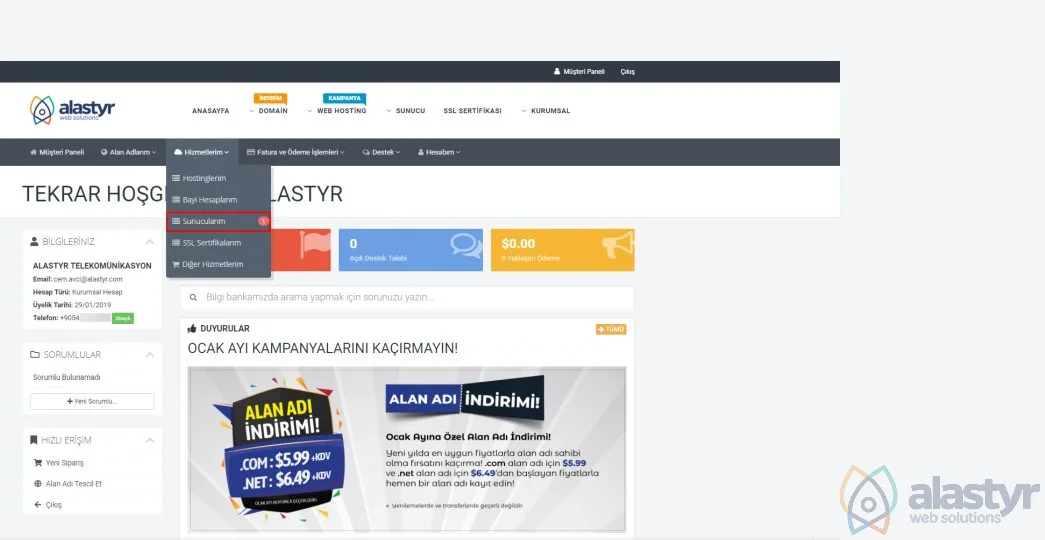Click Yeni Sorumlu button
This screenshot has height=540, width=1045.
tap(92, 401)
